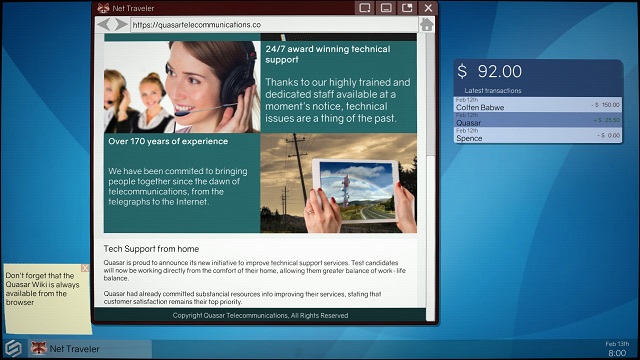
Task: Click the first window-mode button in title bar
Action: click(364, 8)
